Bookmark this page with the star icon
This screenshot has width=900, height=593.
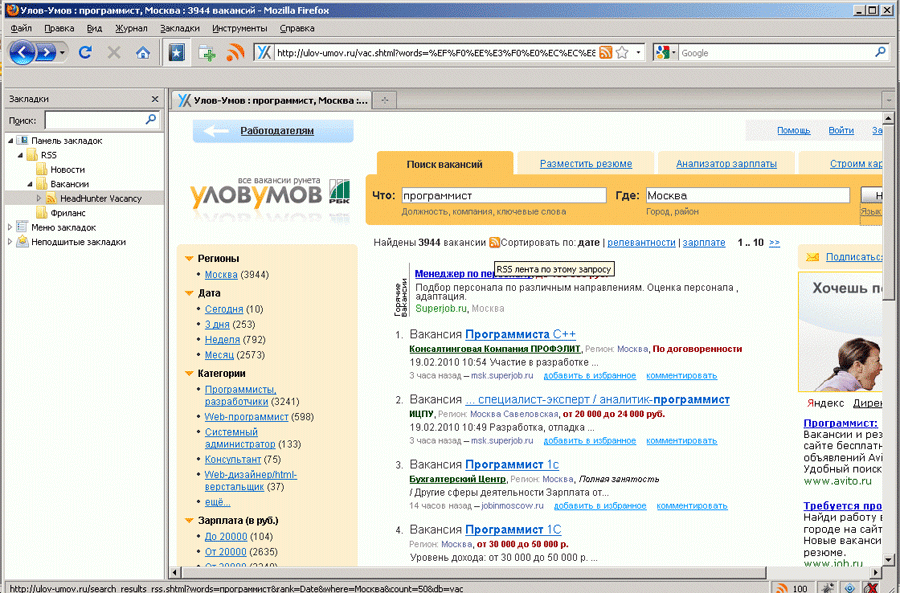coord(622,53)
